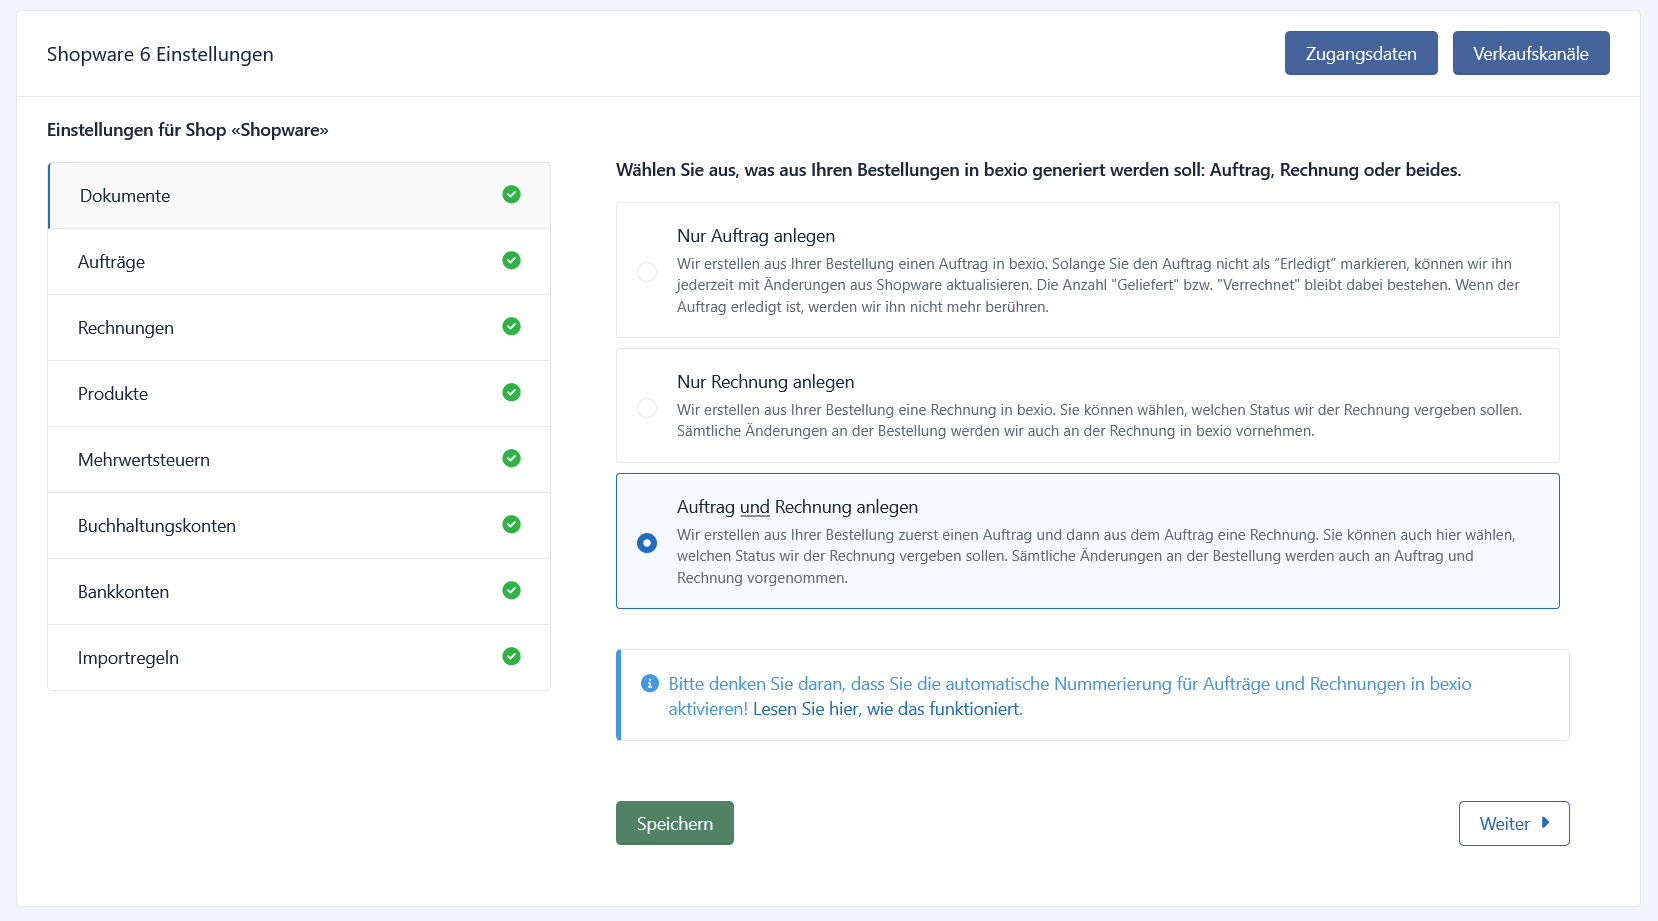Click the green checkmark beside Dokumente
The width and height of the screenshot is (1658, 921).
511,195
